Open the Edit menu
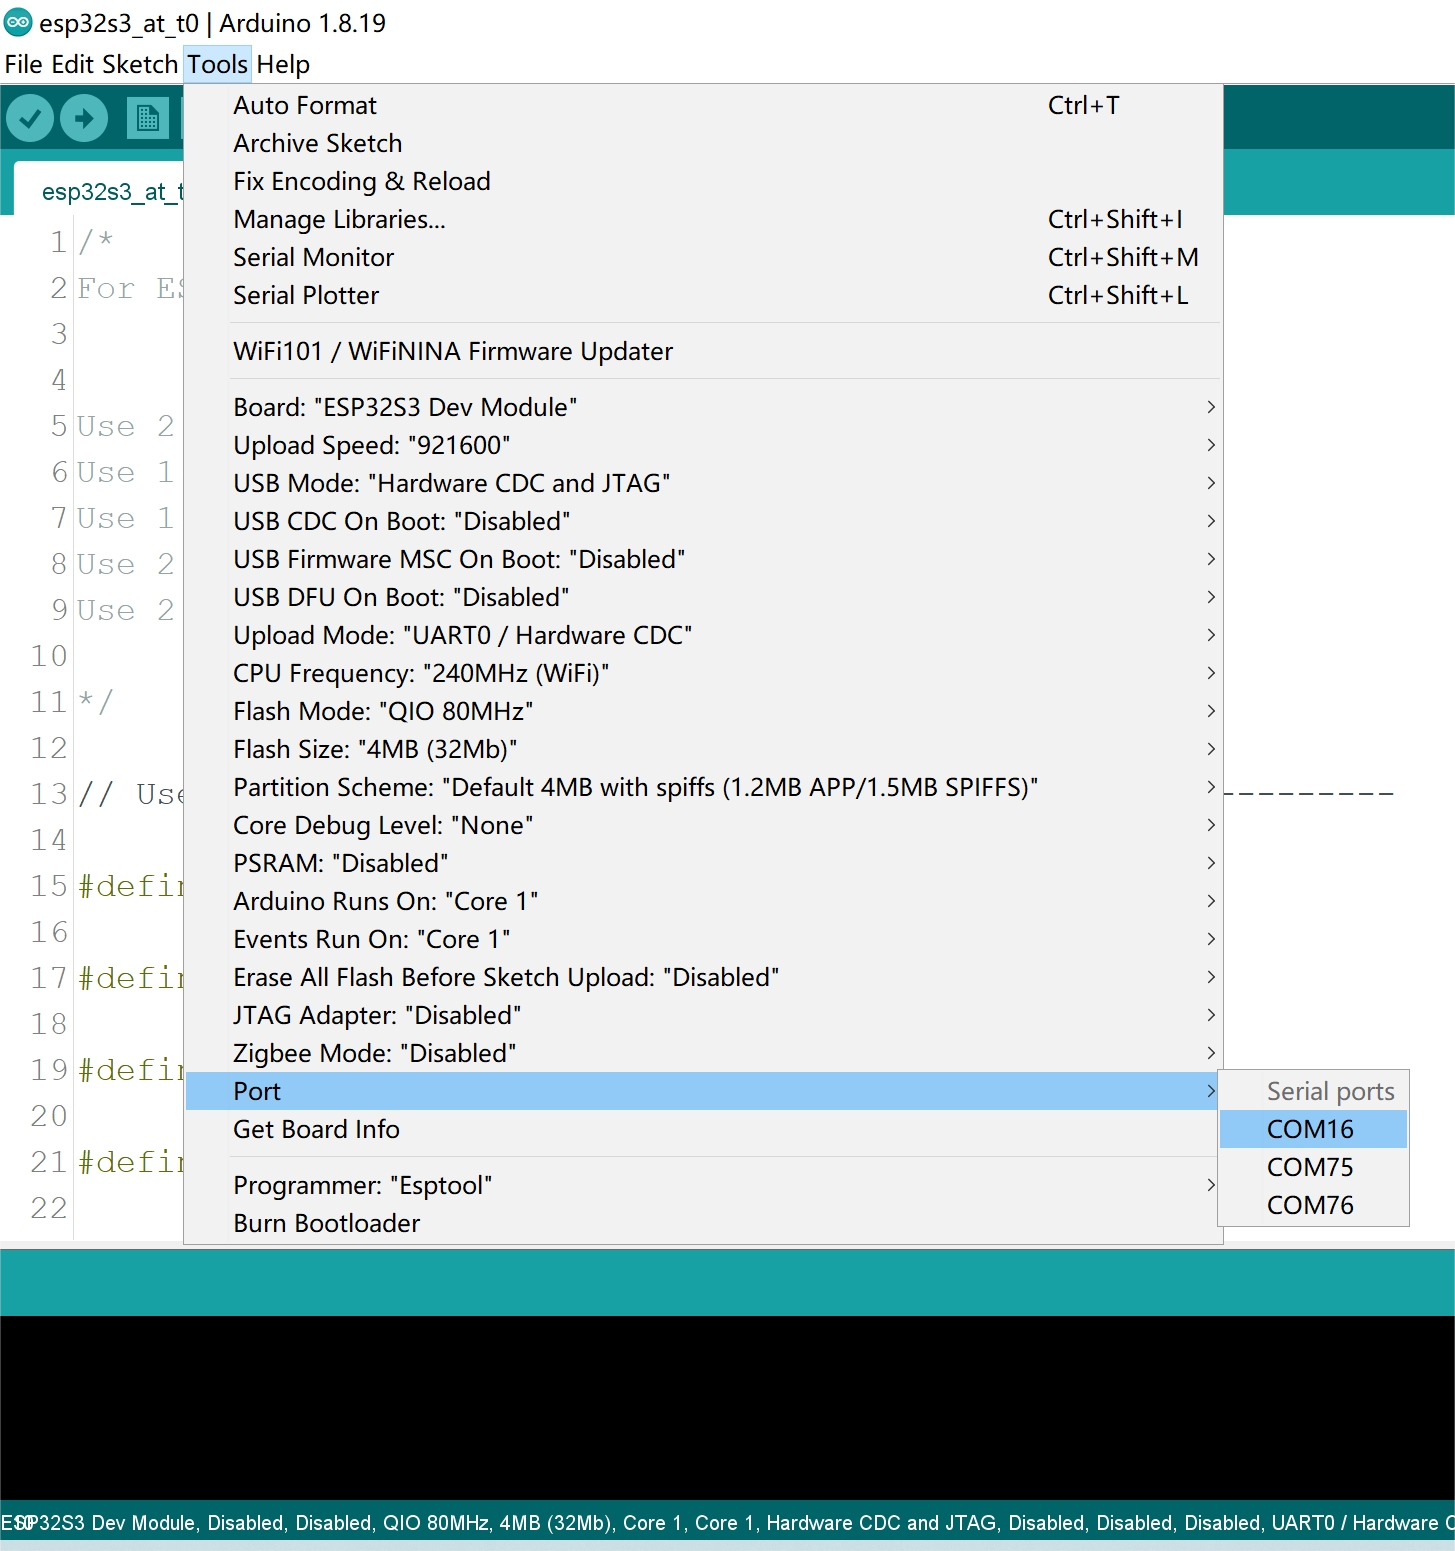Viewport: 1455px width, 1551px height. pos(72,64)
